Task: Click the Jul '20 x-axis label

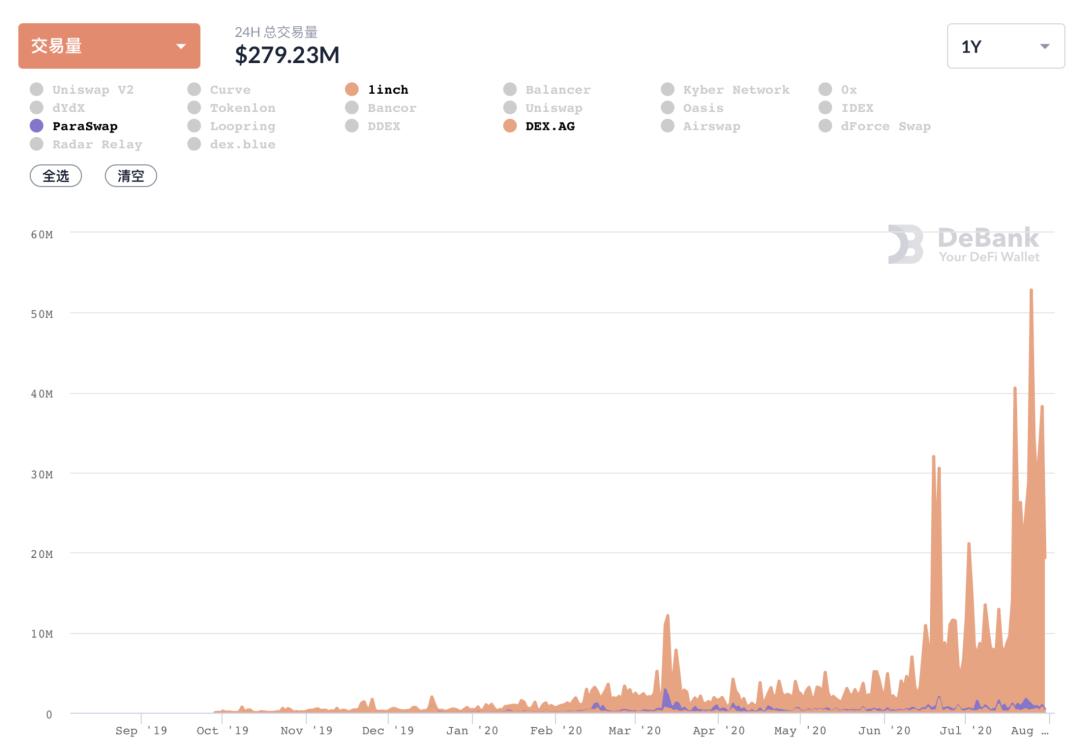Action: coord(965,731)
